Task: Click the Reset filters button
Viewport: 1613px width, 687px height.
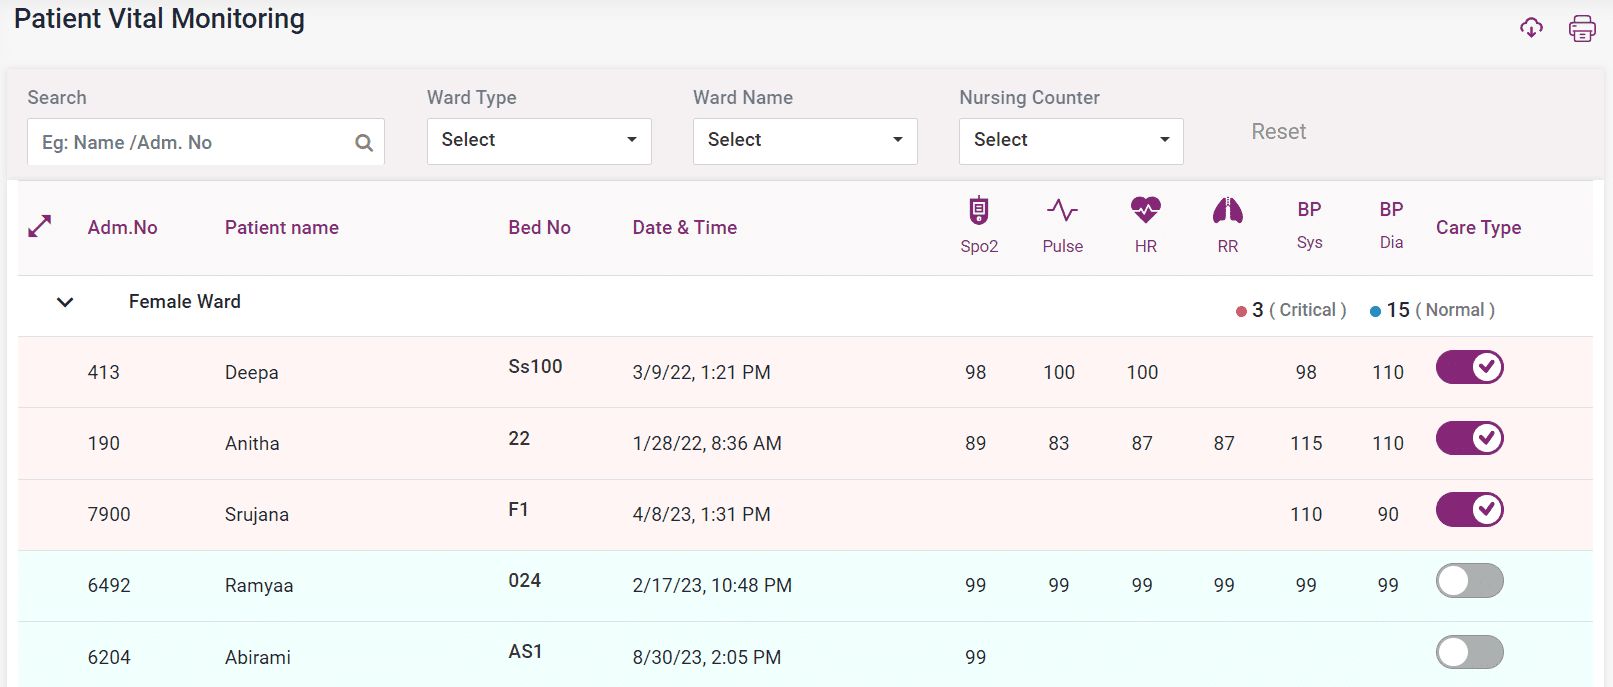Action: point(1278,132)
